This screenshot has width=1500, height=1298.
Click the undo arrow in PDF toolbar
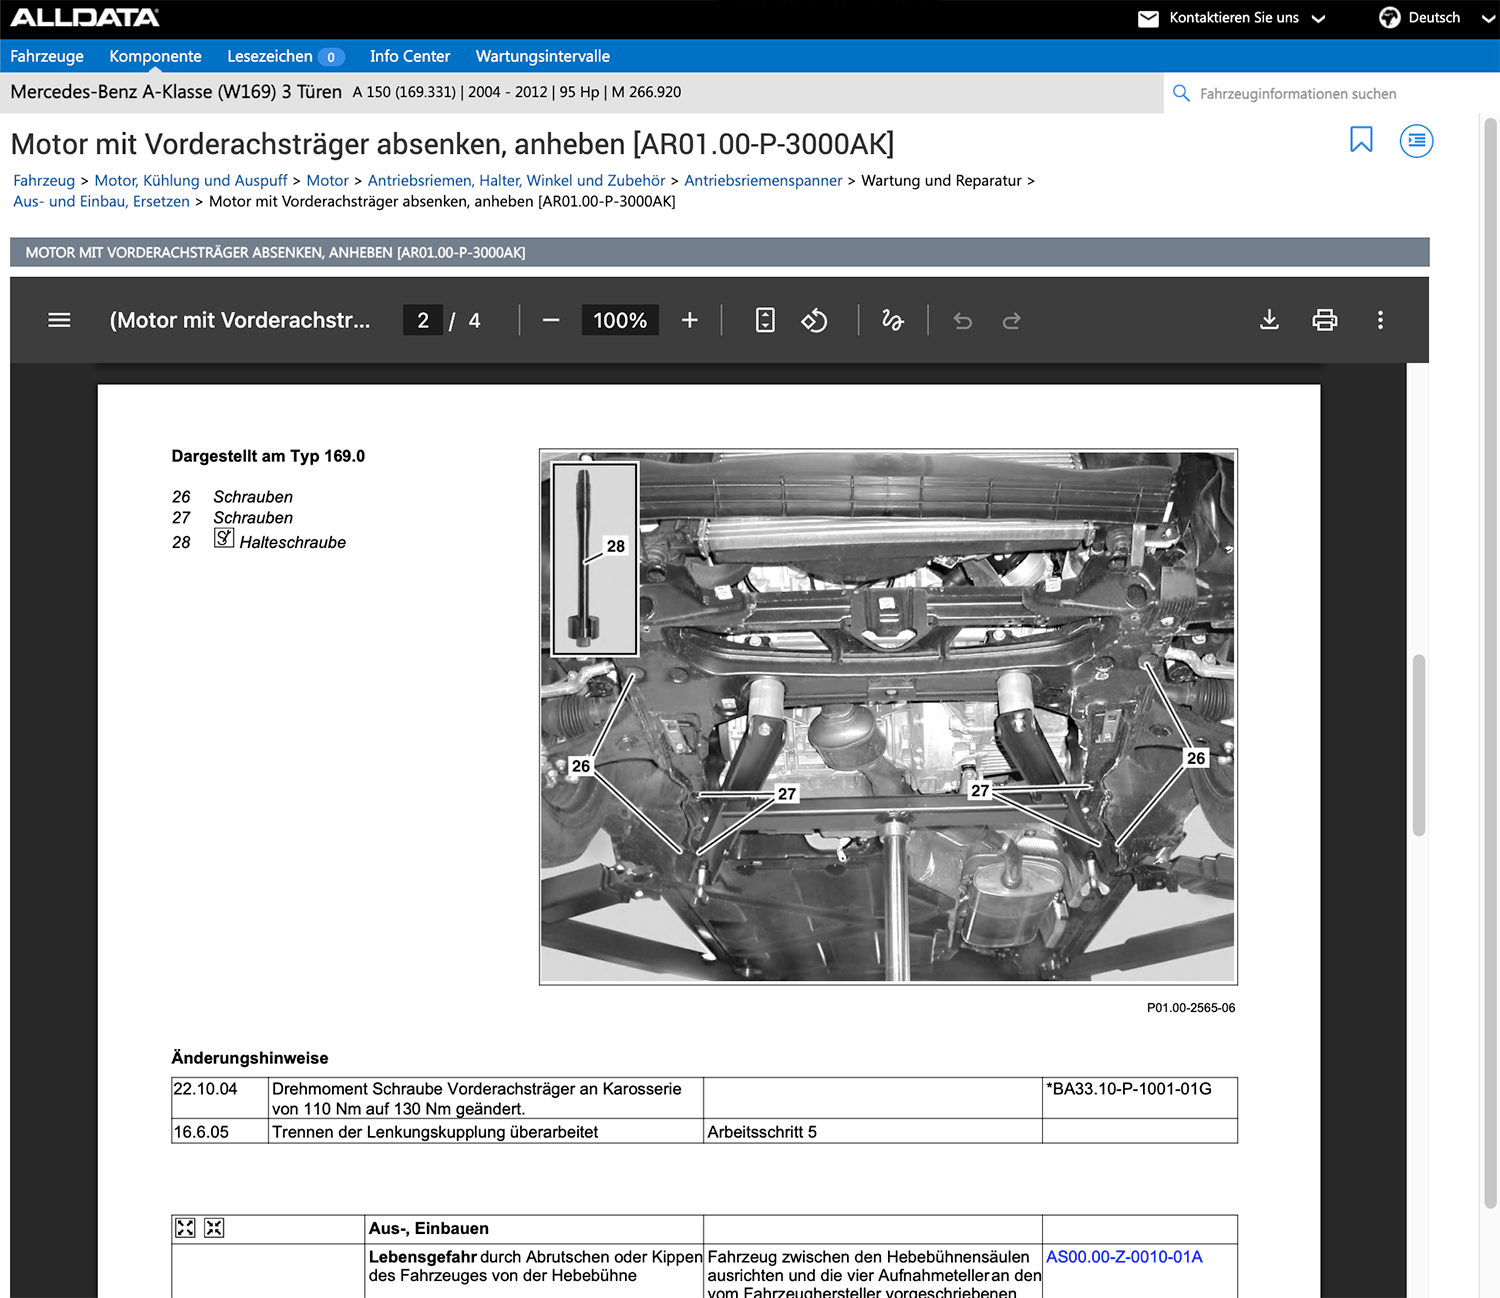click(x=962, y=321)
